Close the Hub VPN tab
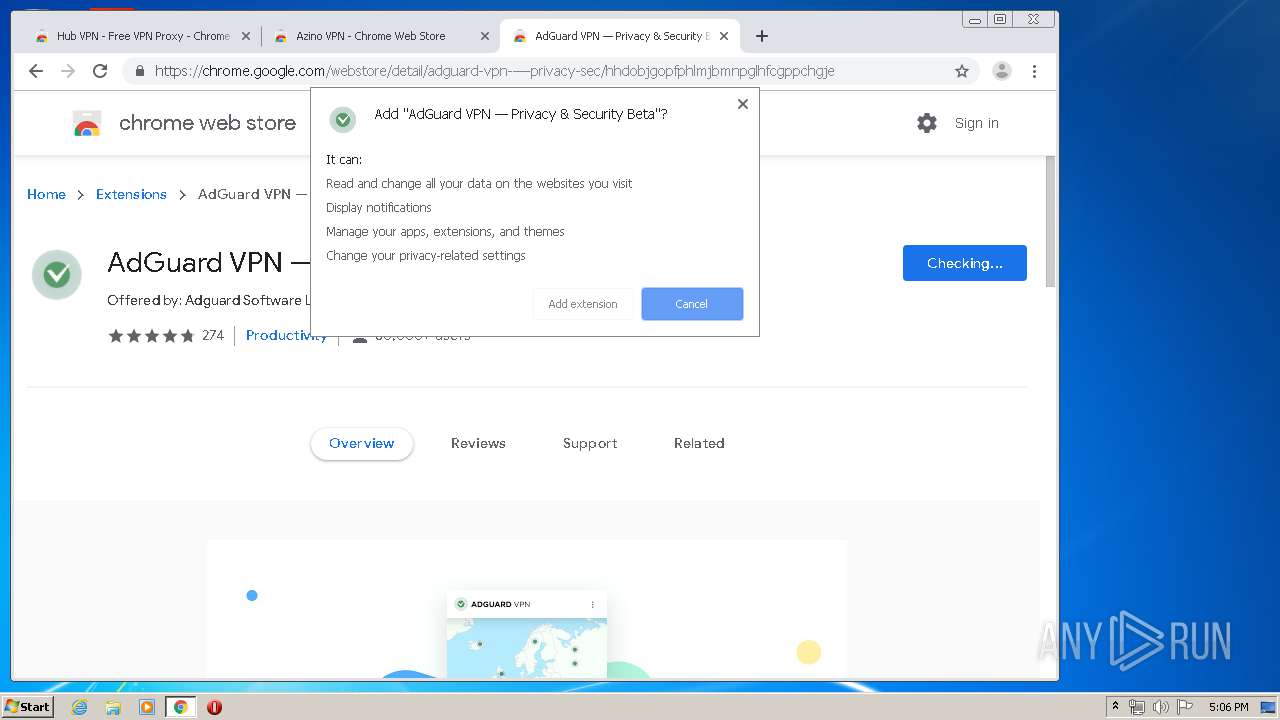Image resolution: width=1280 pixels, height=720 pixels. tap(246, 36)
